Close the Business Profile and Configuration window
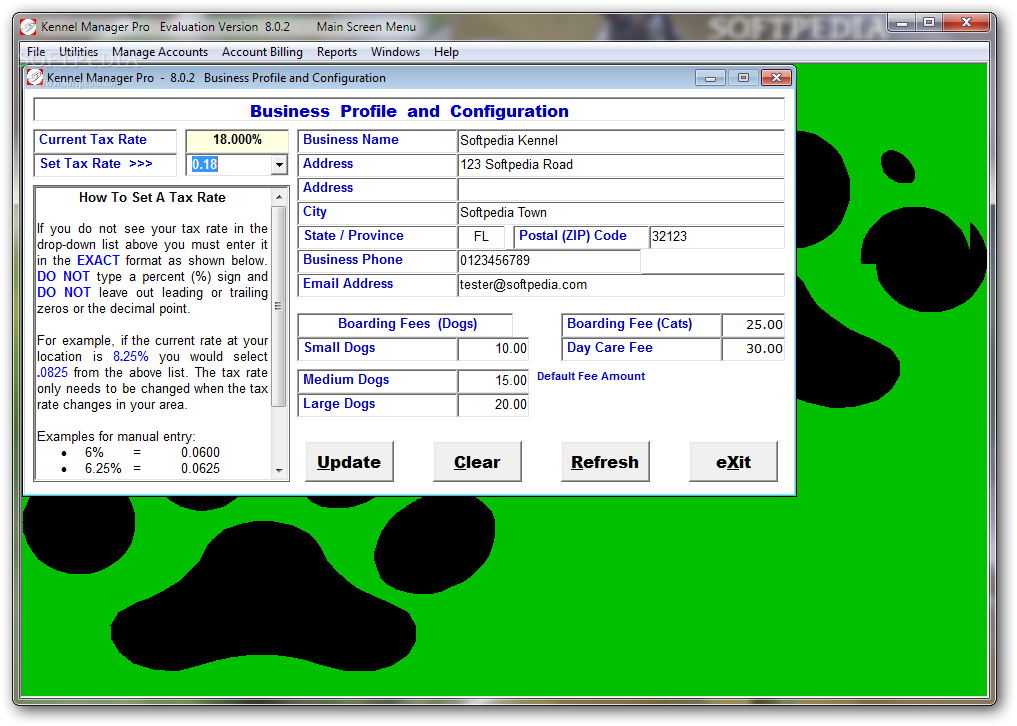 (x=776, y=79)
